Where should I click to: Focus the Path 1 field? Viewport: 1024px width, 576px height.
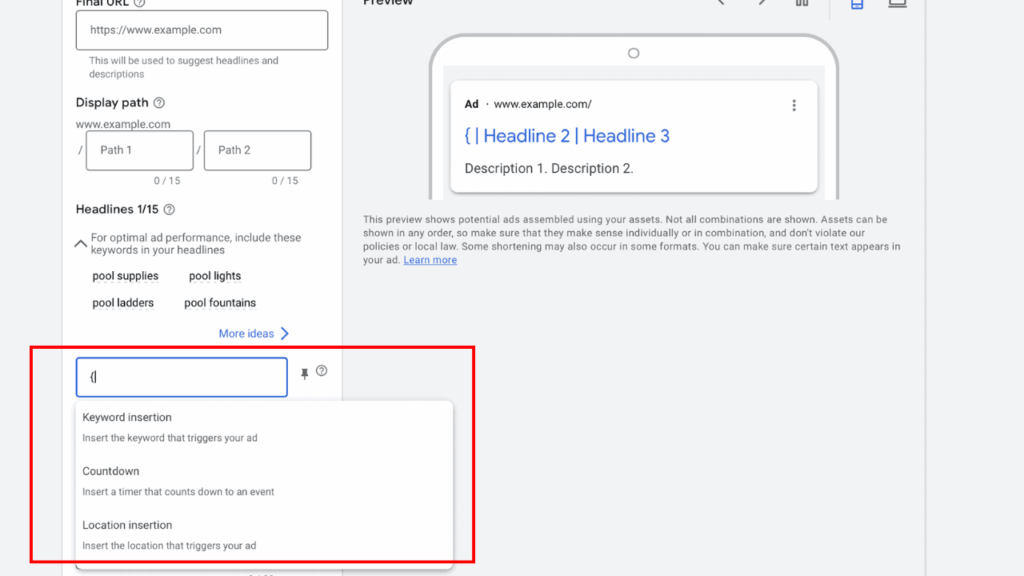coord(140,150)
